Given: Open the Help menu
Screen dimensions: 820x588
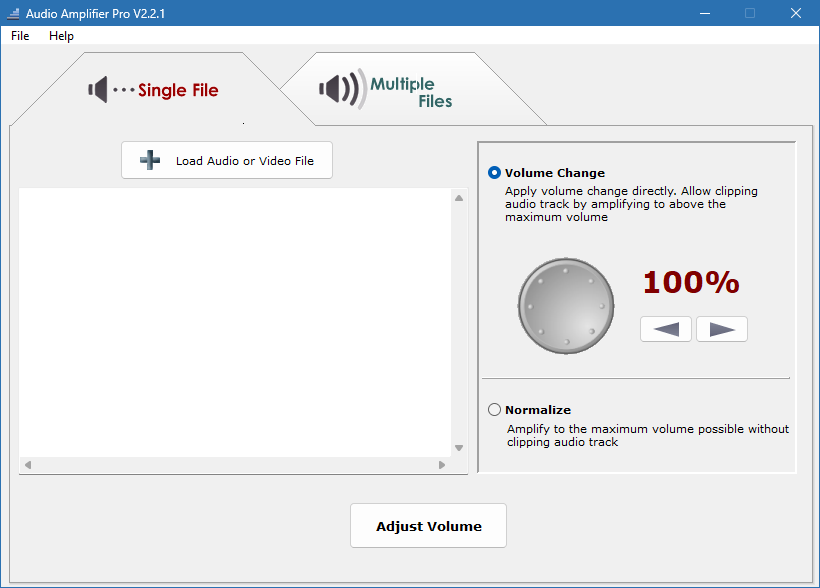Looking at the screenshot, I should pyautogui.click(x=61, y=36).
